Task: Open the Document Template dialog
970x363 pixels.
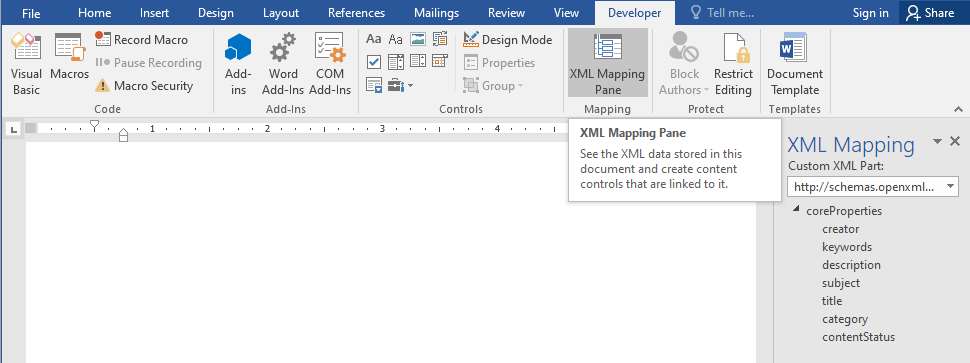Action: click(795, 64)
